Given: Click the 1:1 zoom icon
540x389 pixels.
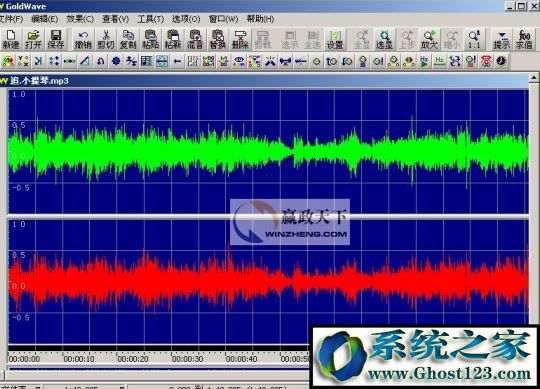Looking at the screenshot, I should [474, 39].
